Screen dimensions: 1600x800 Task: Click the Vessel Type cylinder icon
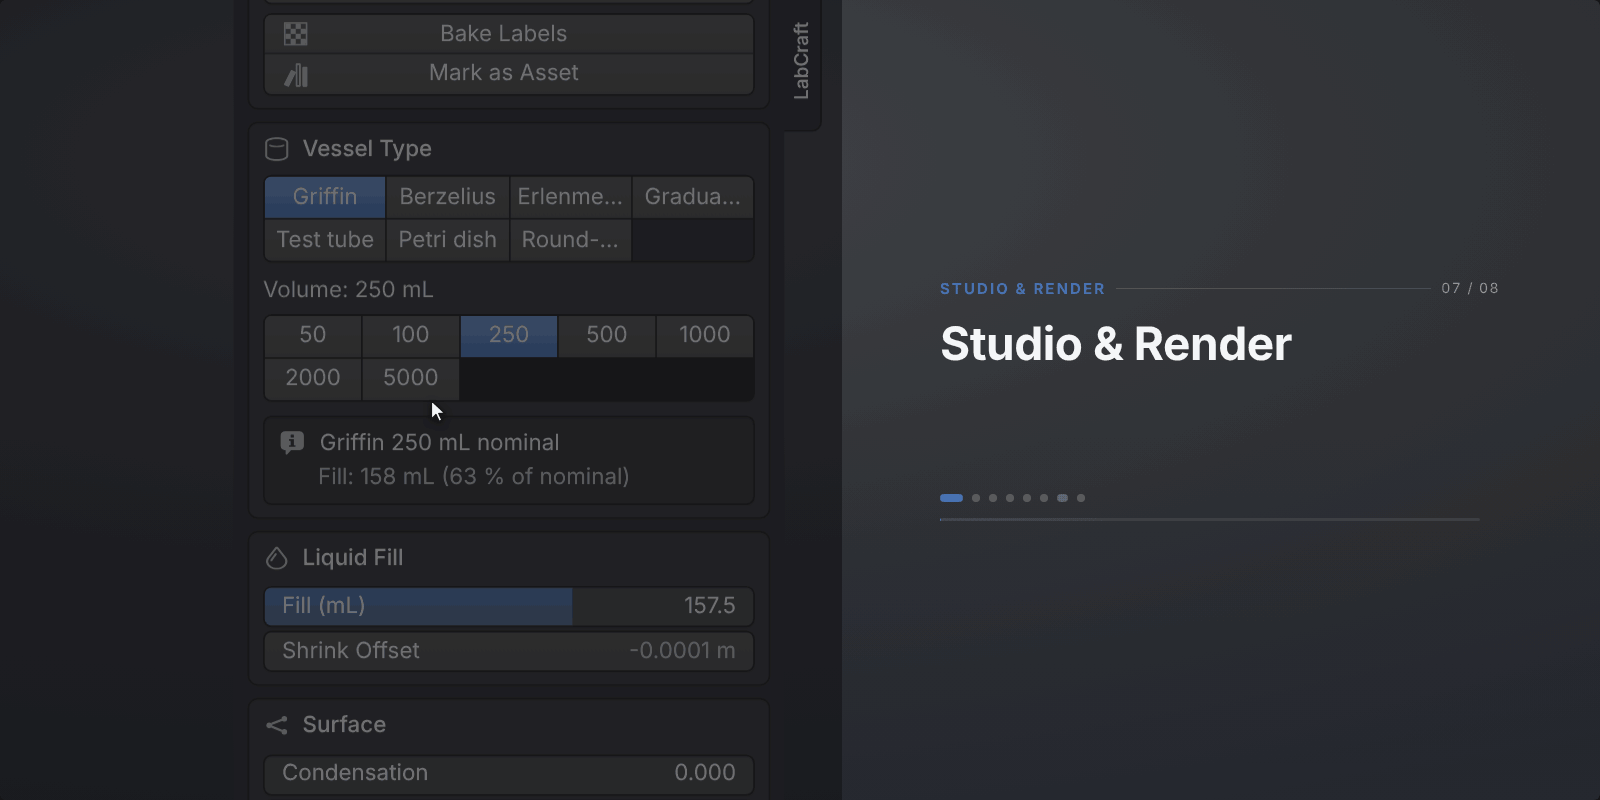pos(277,149)
